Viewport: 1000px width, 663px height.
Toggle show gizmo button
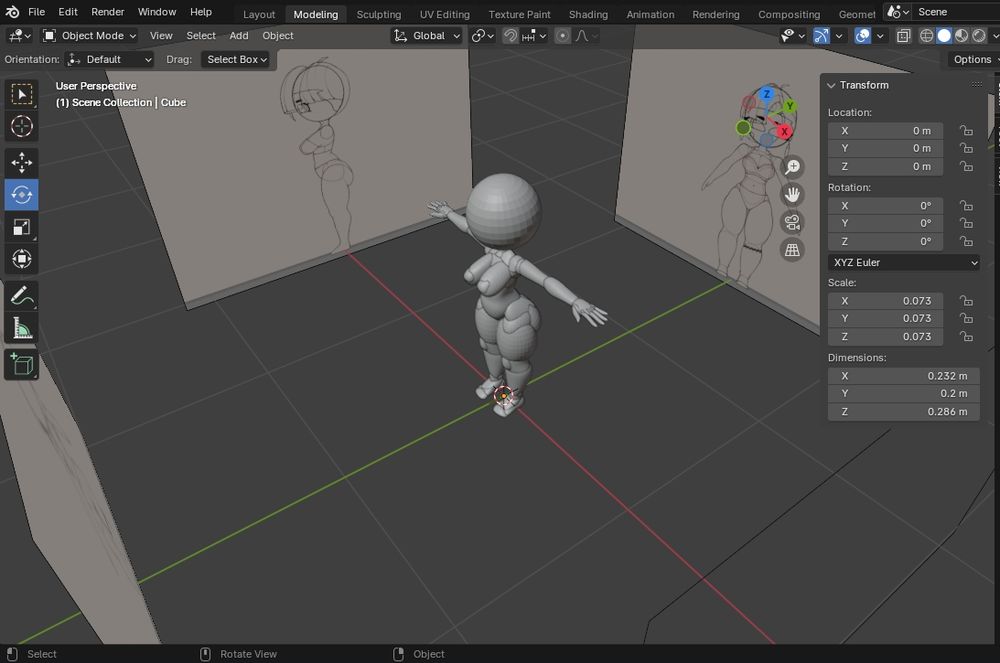pyautogui.click(x=821, y=36)
